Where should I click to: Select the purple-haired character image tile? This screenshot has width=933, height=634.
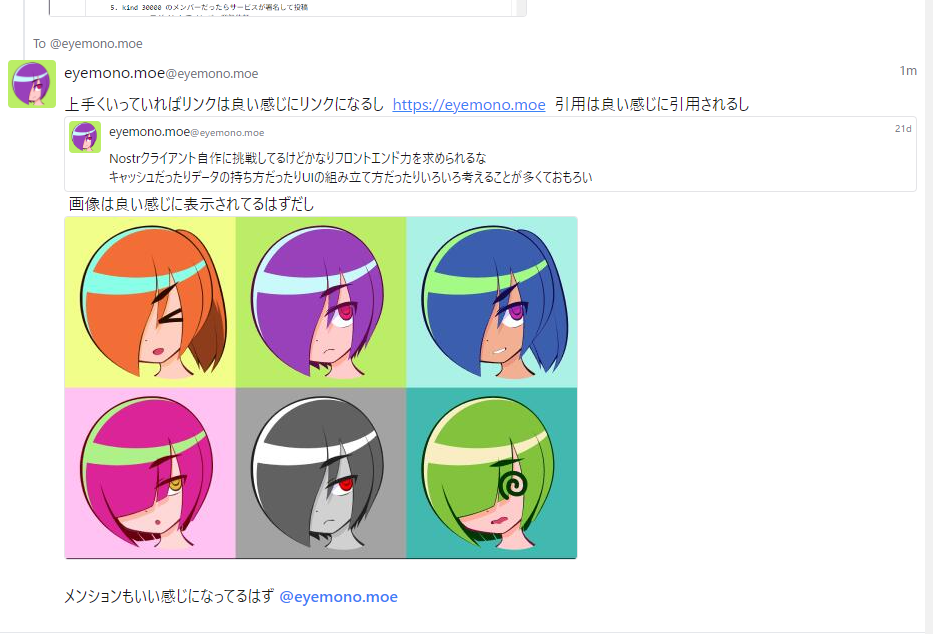pyautogui.click(x=321, y=302)
